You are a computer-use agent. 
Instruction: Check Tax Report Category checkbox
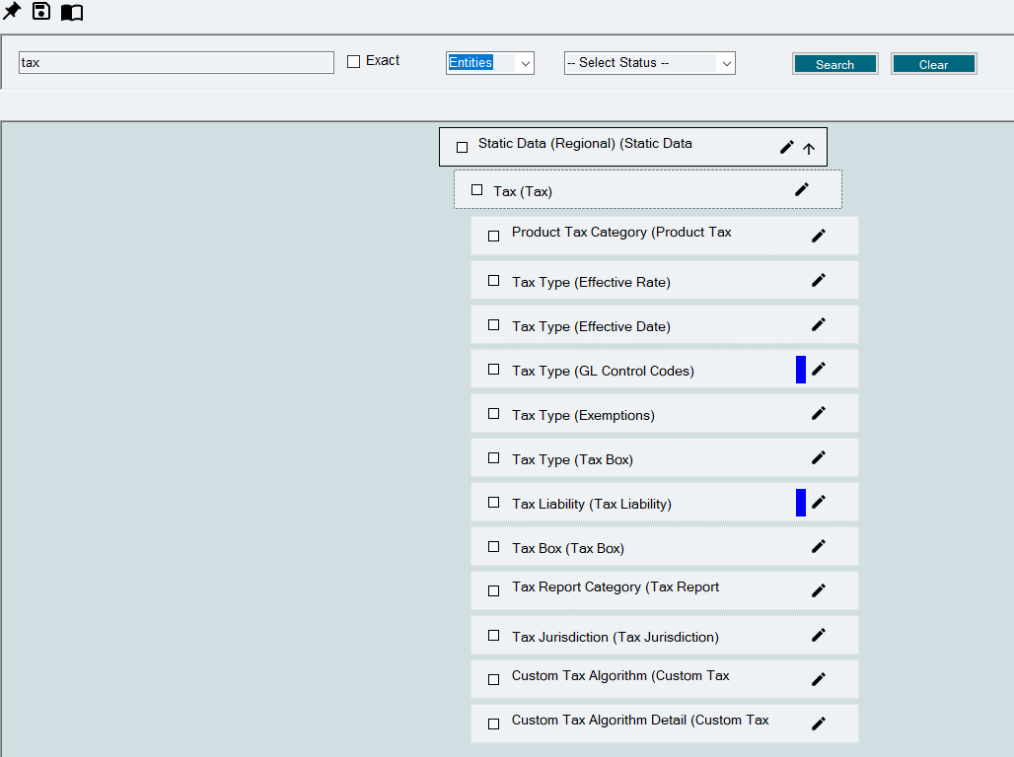coord(493,591)
